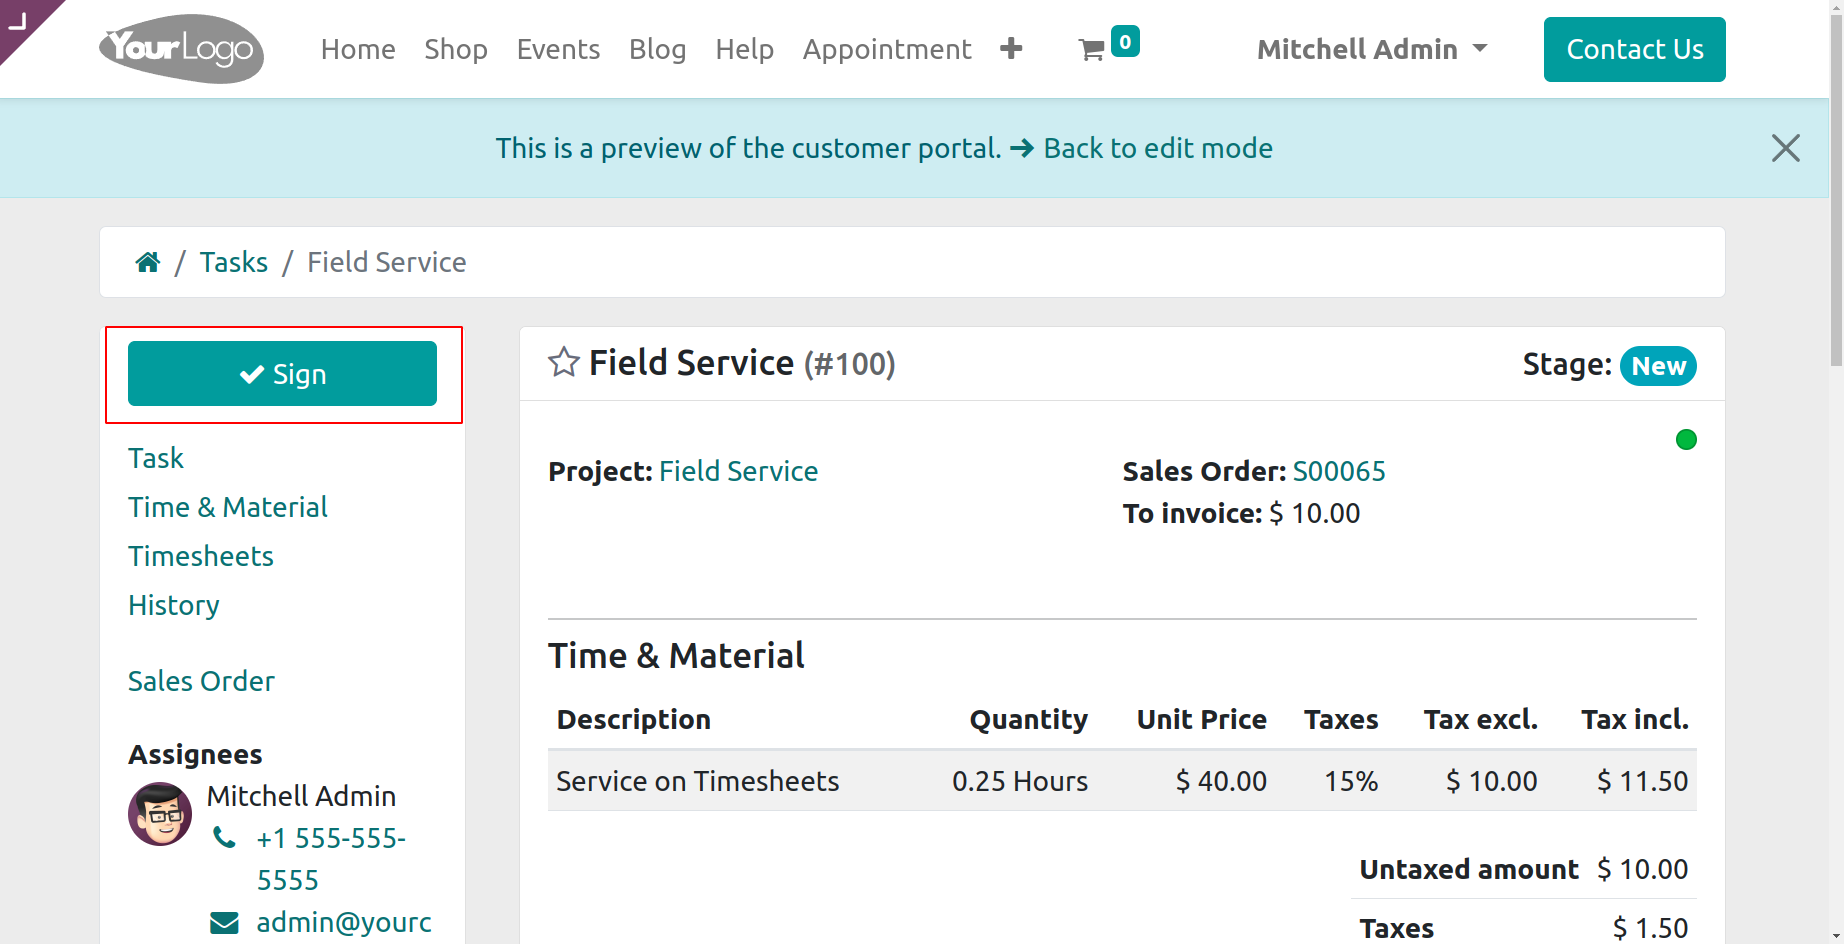
Task: Toggle the favorite star beside Field Service
Action: tap(564, 362)
